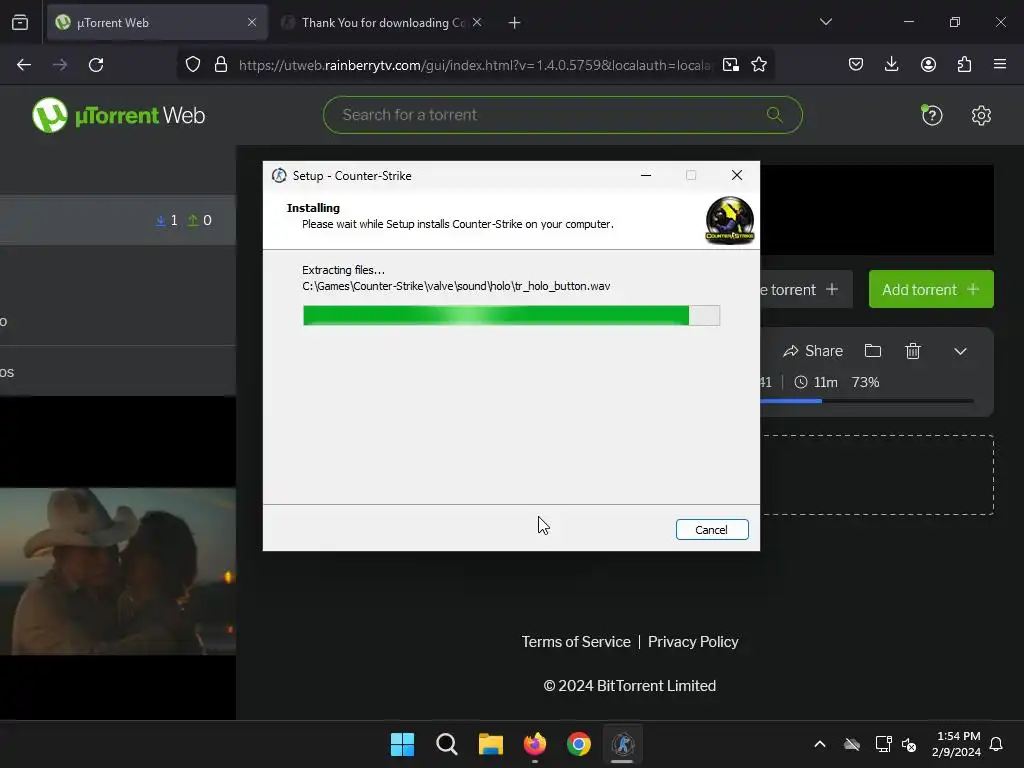Image resolution: width=1024 pixels, height=768 pixels.
Task: Click the 11m remaining time text
Action: (x=825, y=382)
